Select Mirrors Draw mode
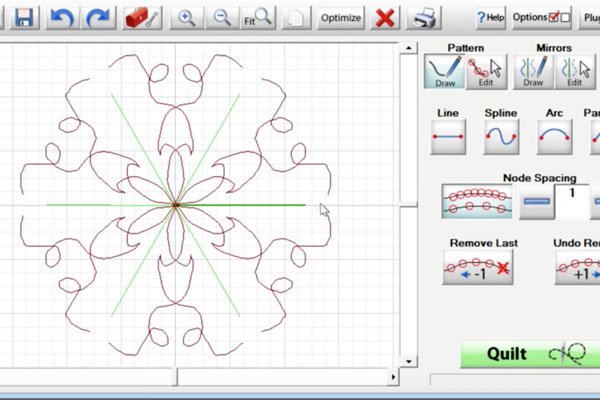 533,71
